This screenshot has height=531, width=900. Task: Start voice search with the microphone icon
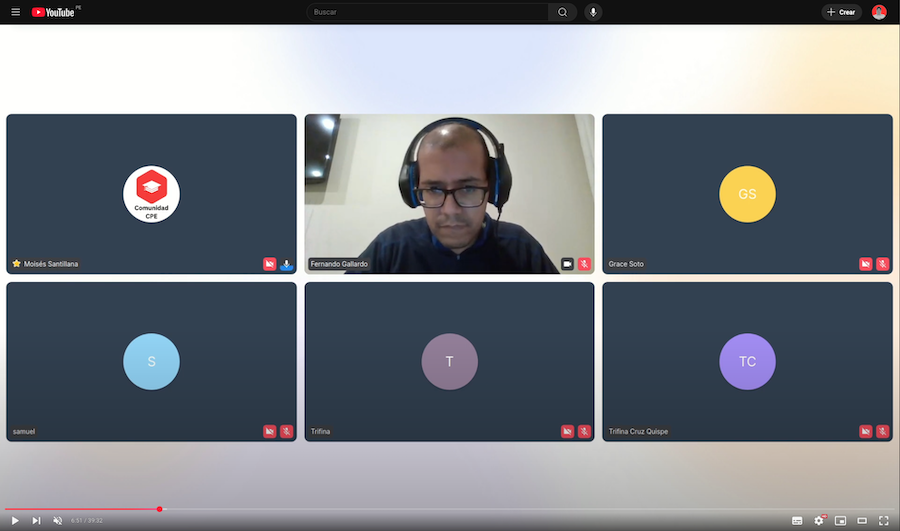(x=593, y=12)
